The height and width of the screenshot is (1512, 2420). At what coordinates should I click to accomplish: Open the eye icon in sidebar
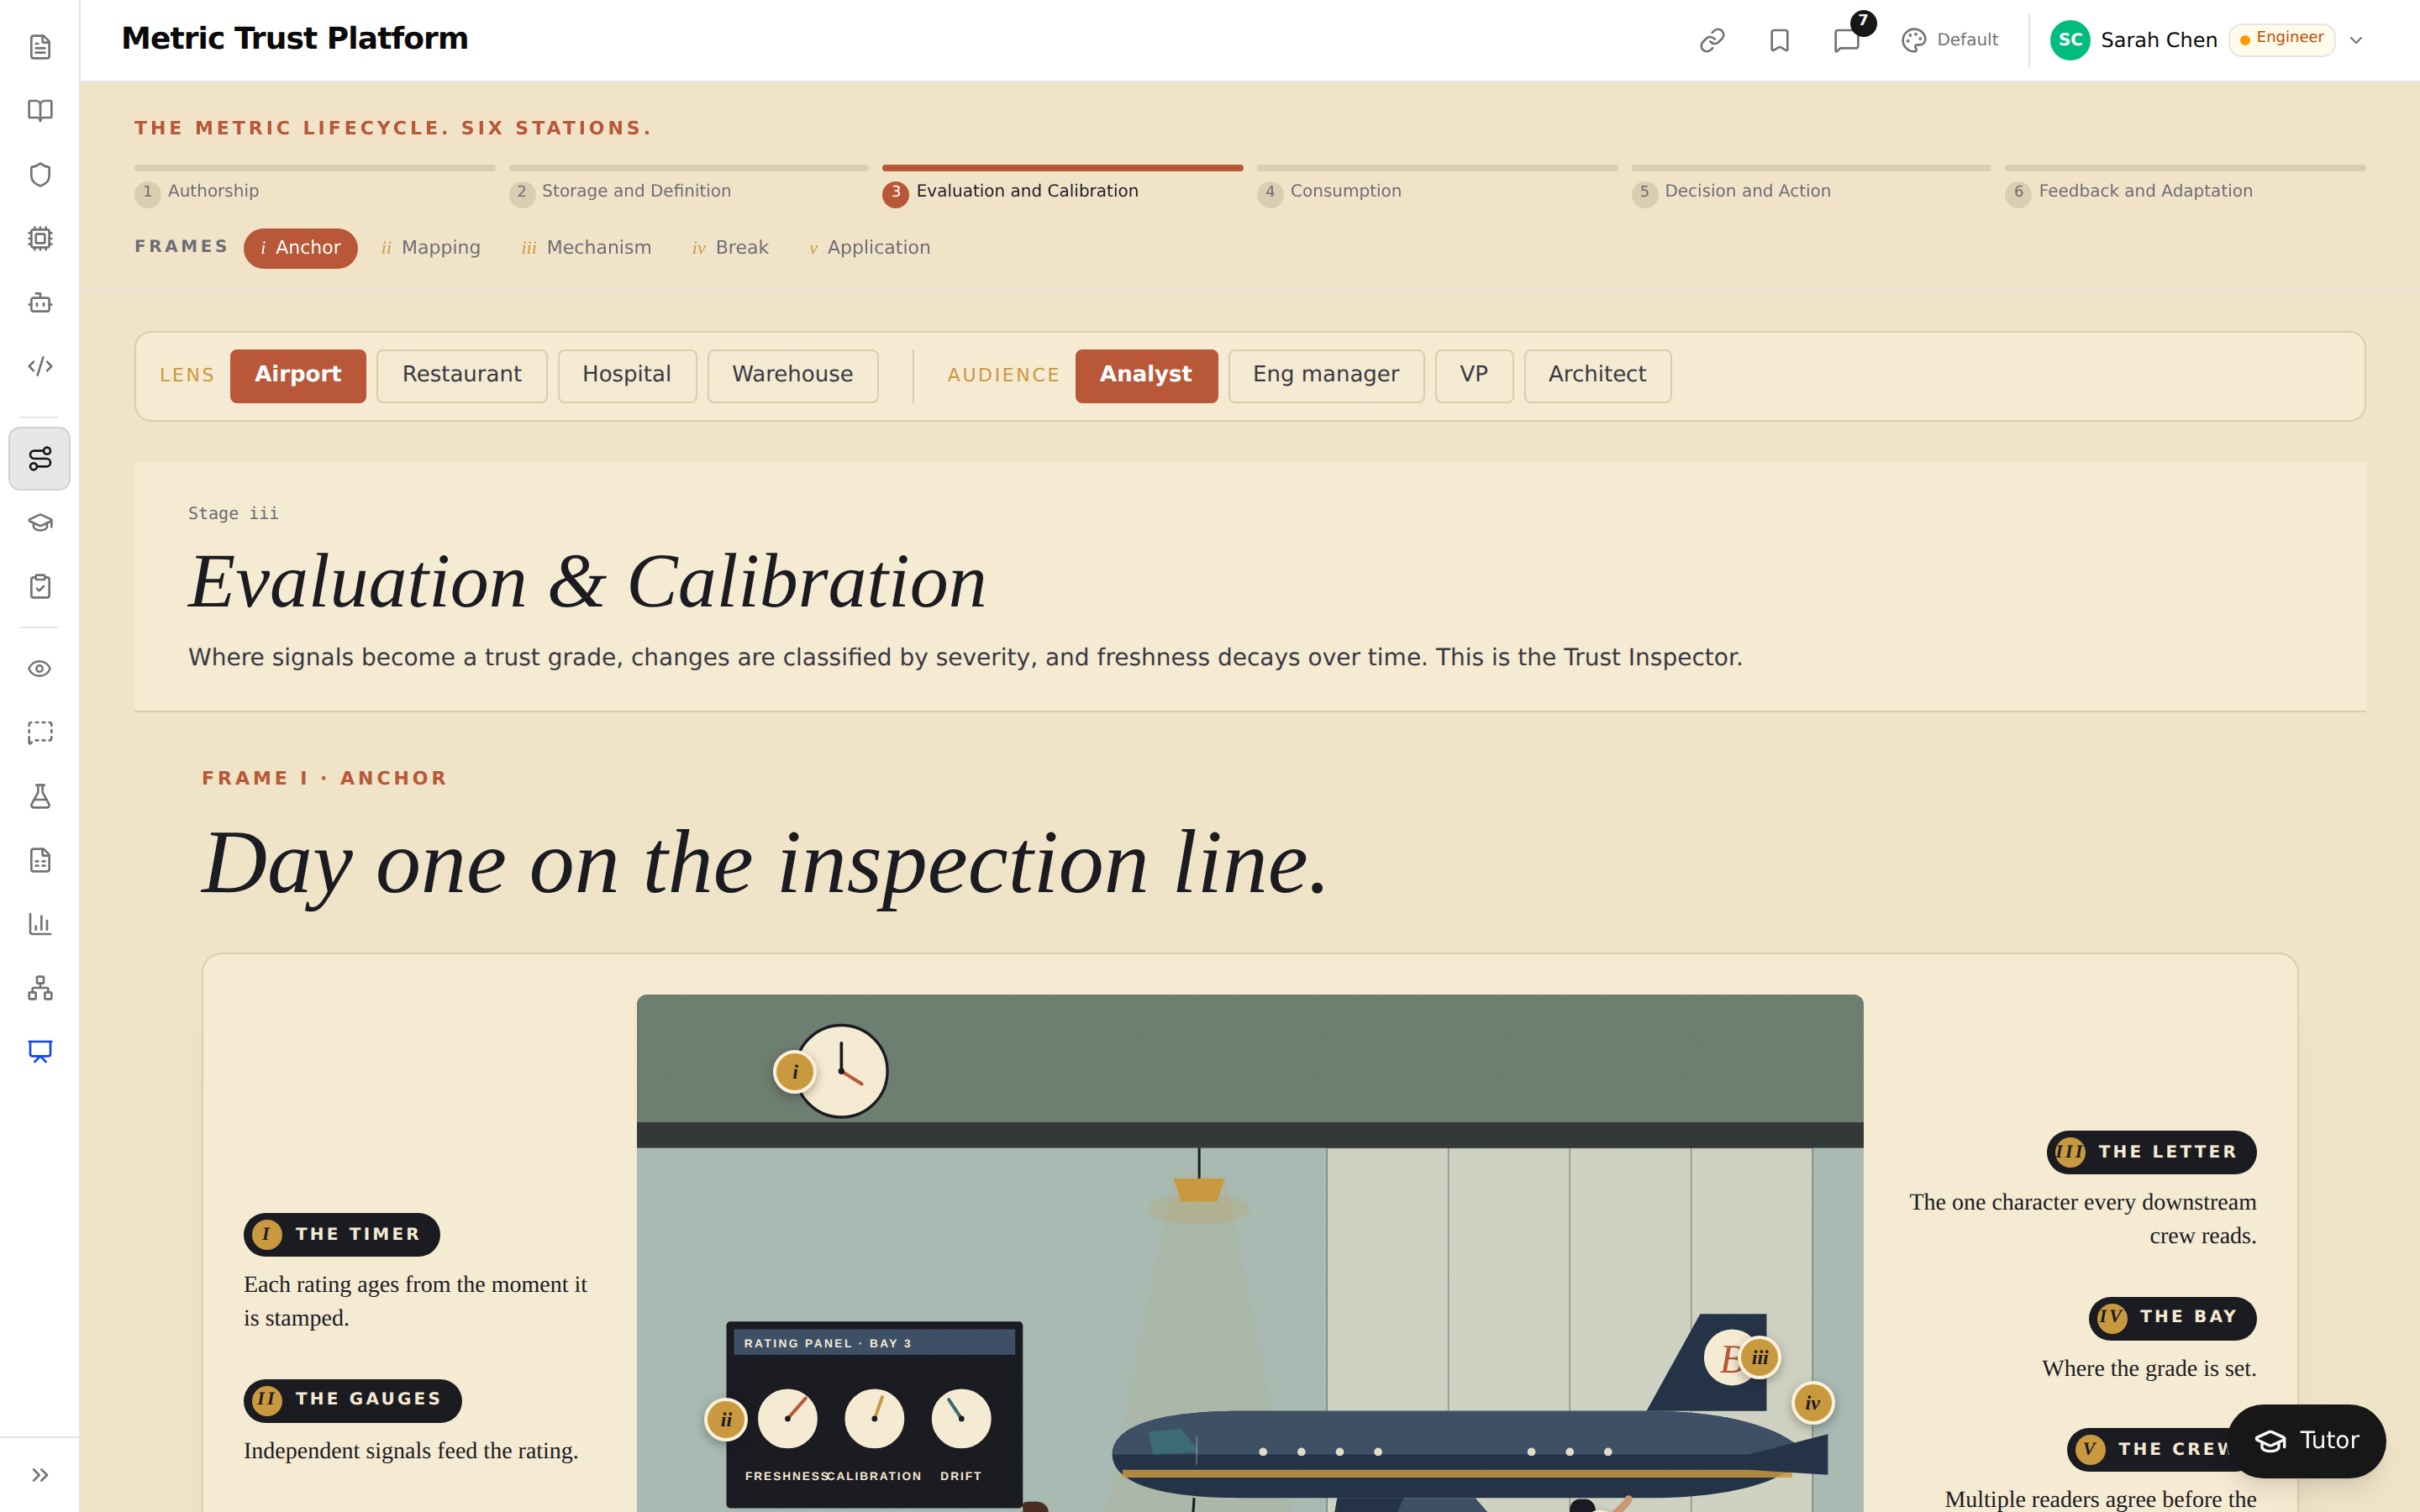pyautogui.click(x=40, y=669)
